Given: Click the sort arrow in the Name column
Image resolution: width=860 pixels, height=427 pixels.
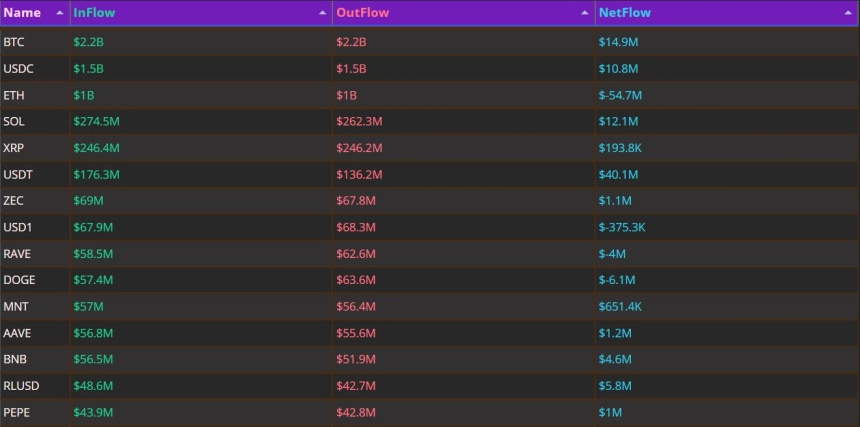Looking at the screenshot, I should 60,13.
